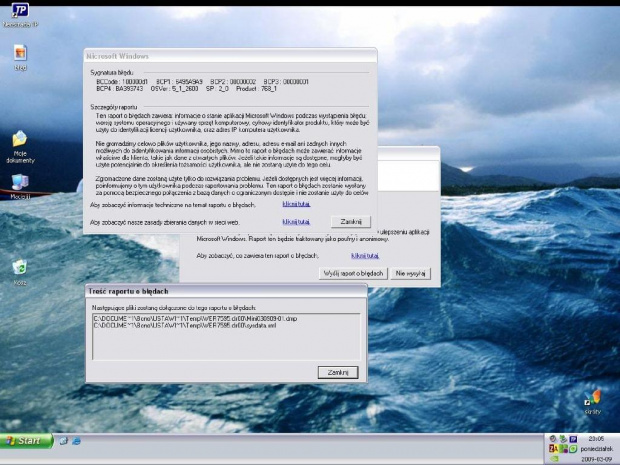Click 'kliknij tutaj' link for web data policy

click(296, 222)
